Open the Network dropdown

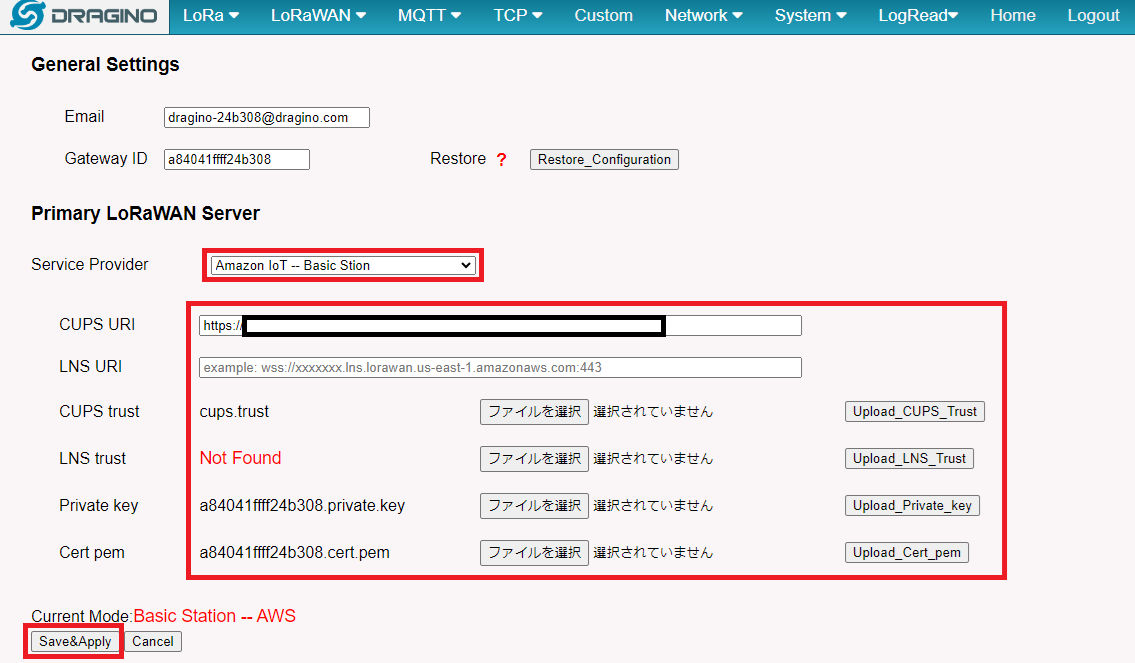click(x=702, y=16)
